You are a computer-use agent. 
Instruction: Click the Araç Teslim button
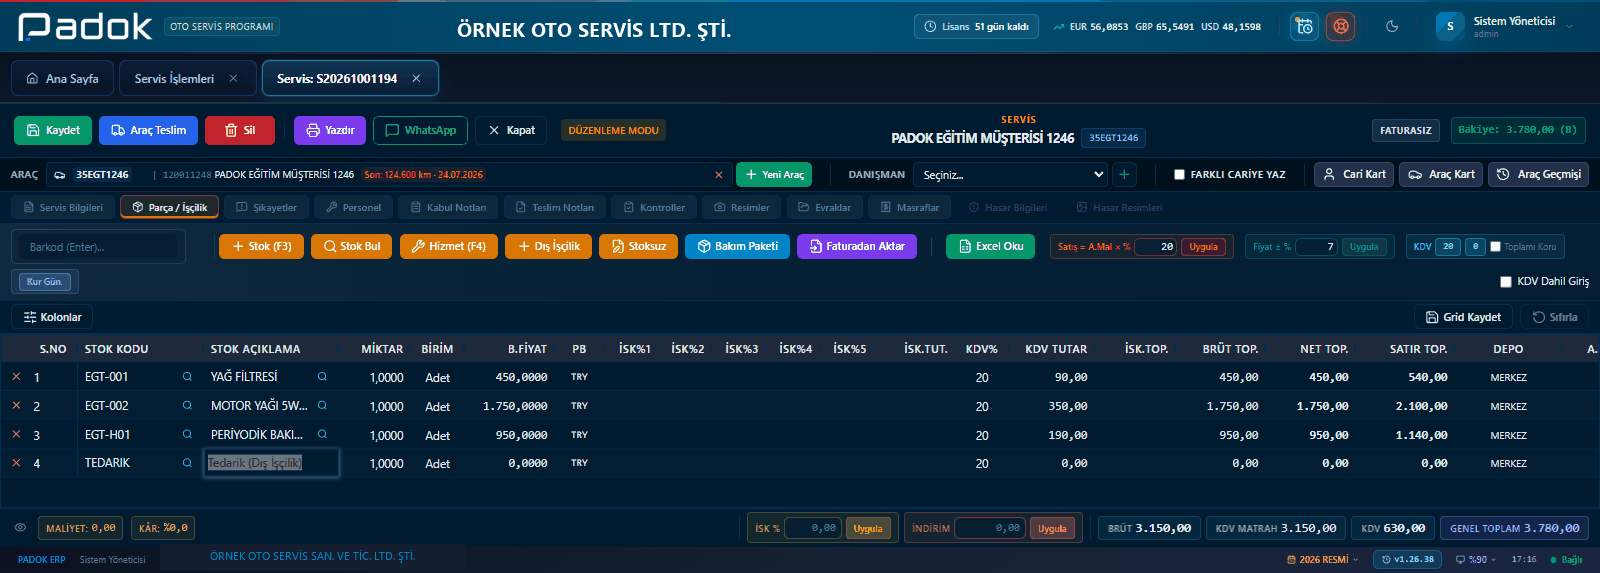148,130
